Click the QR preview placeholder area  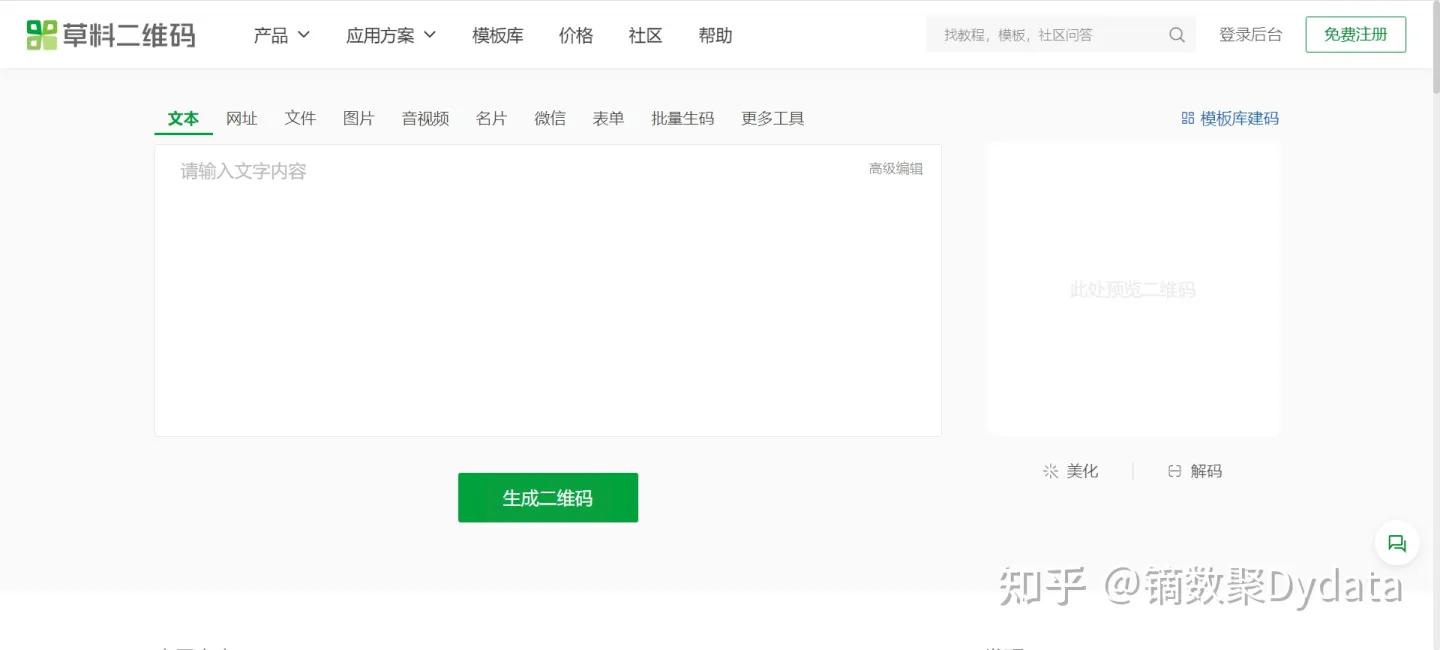(1132, 288)
